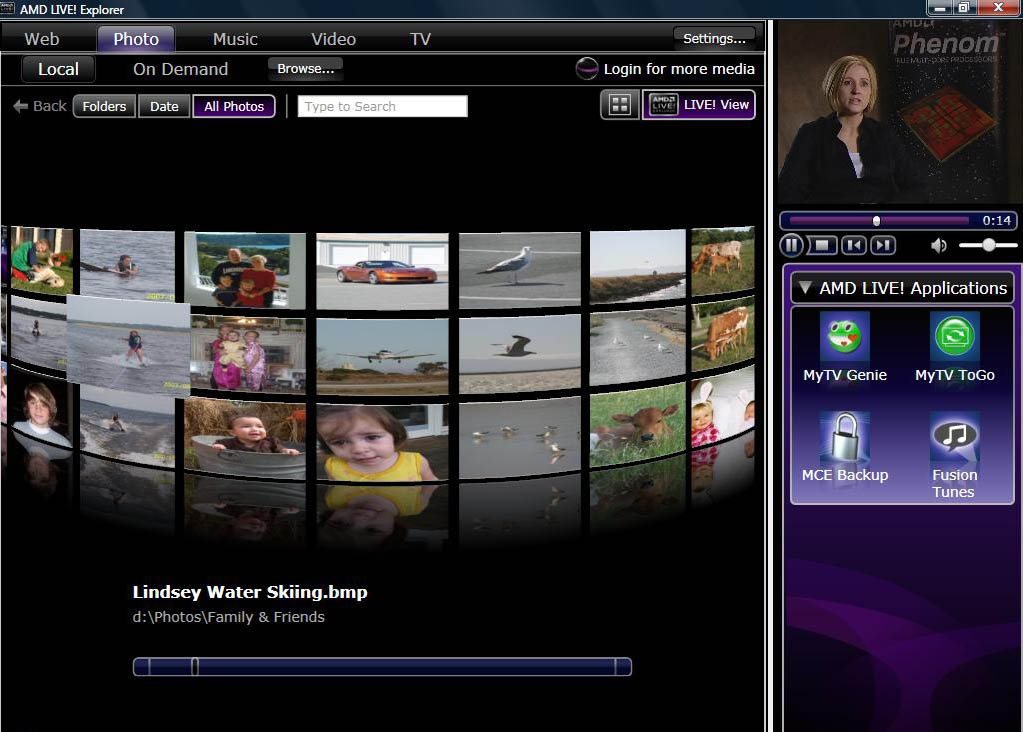Sort photos by Date
The height and width of the screenshot is (732, 1023).
164,106
